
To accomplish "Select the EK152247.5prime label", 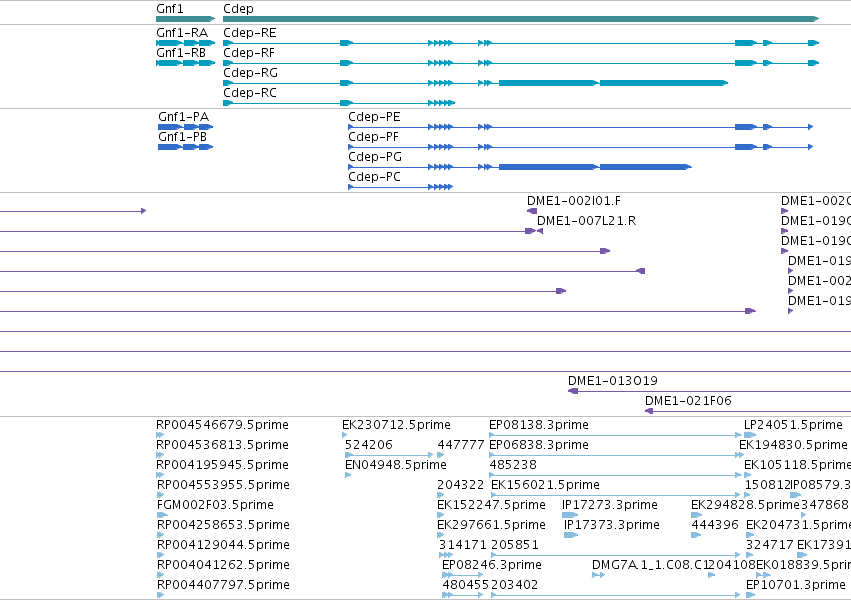I will coord(491,505).
